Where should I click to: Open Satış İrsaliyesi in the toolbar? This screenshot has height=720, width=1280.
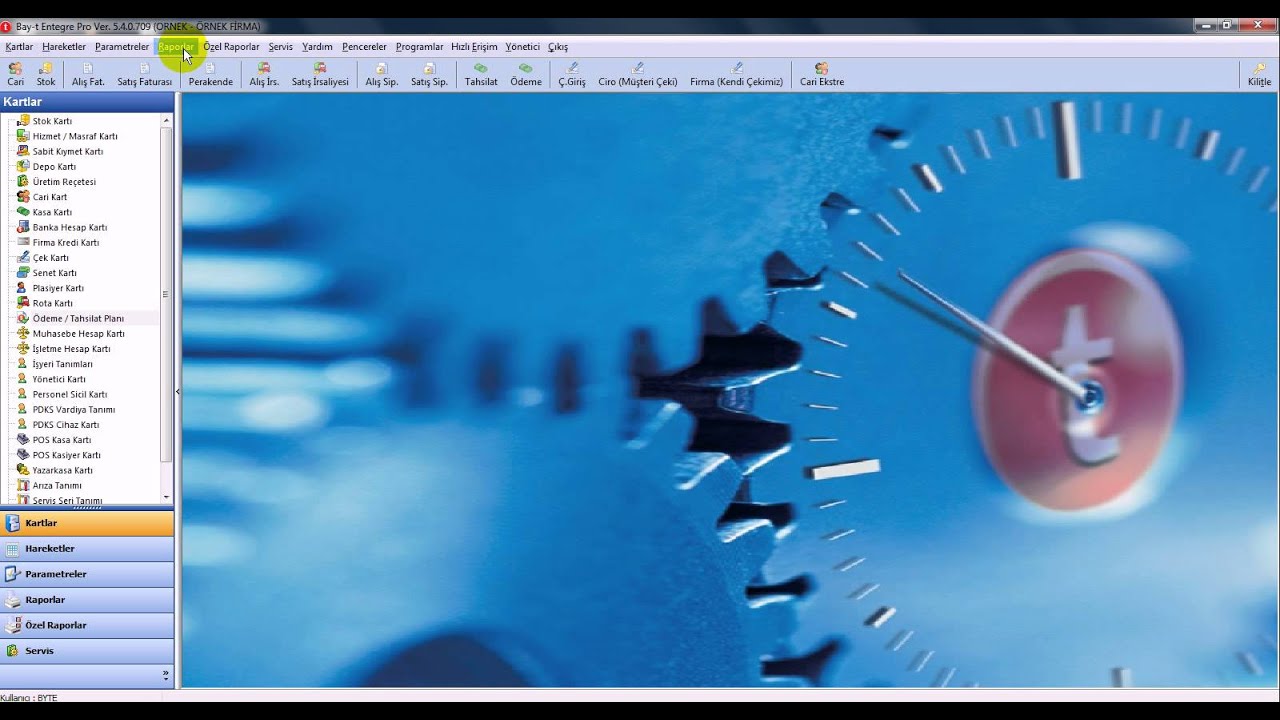pyautogui.click(x=320, y=75)
